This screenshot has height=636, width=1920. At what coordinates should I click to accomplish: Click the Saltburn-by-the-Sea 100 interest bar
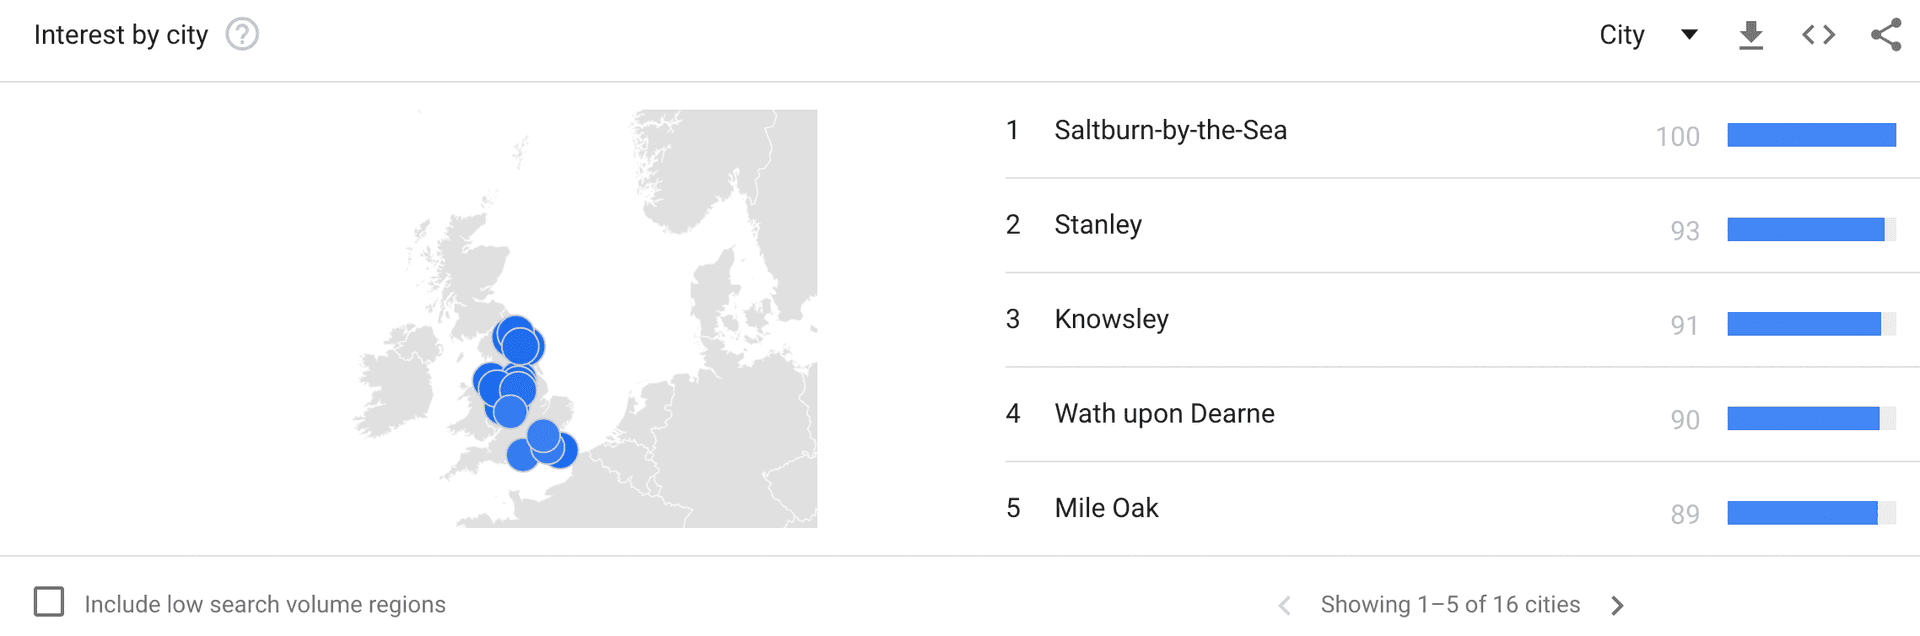pos(1811,135)
